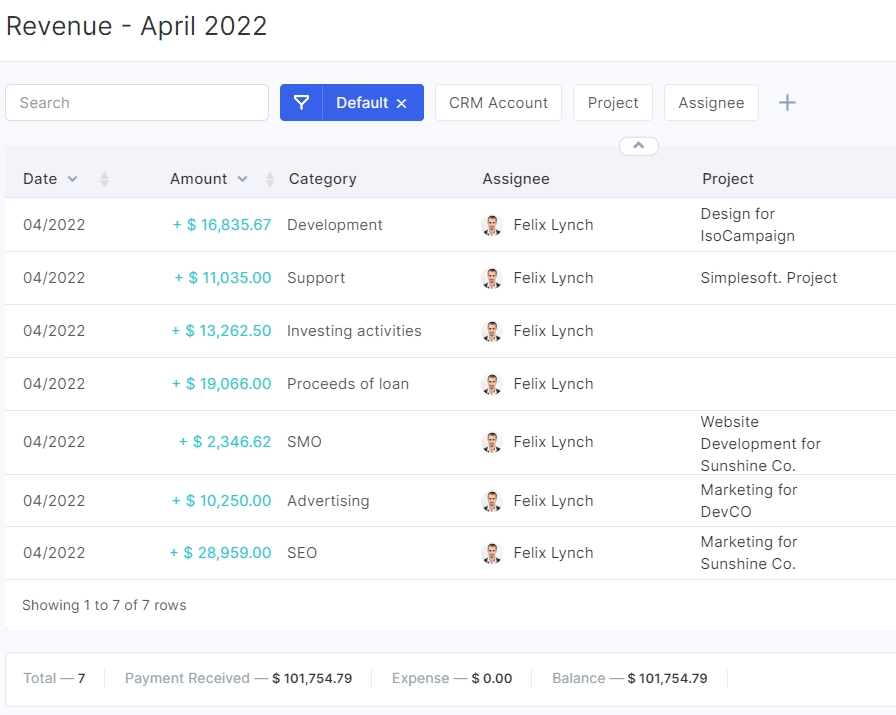Click the Development category cell

pyautogui.click(x=334, y=225)
